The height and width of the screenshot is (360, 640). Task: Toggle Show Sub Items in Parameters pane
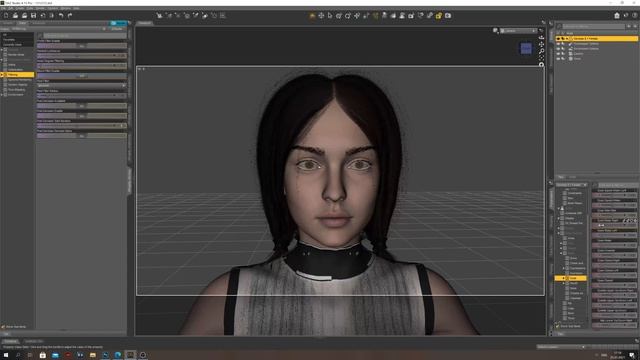pos(558,326)
